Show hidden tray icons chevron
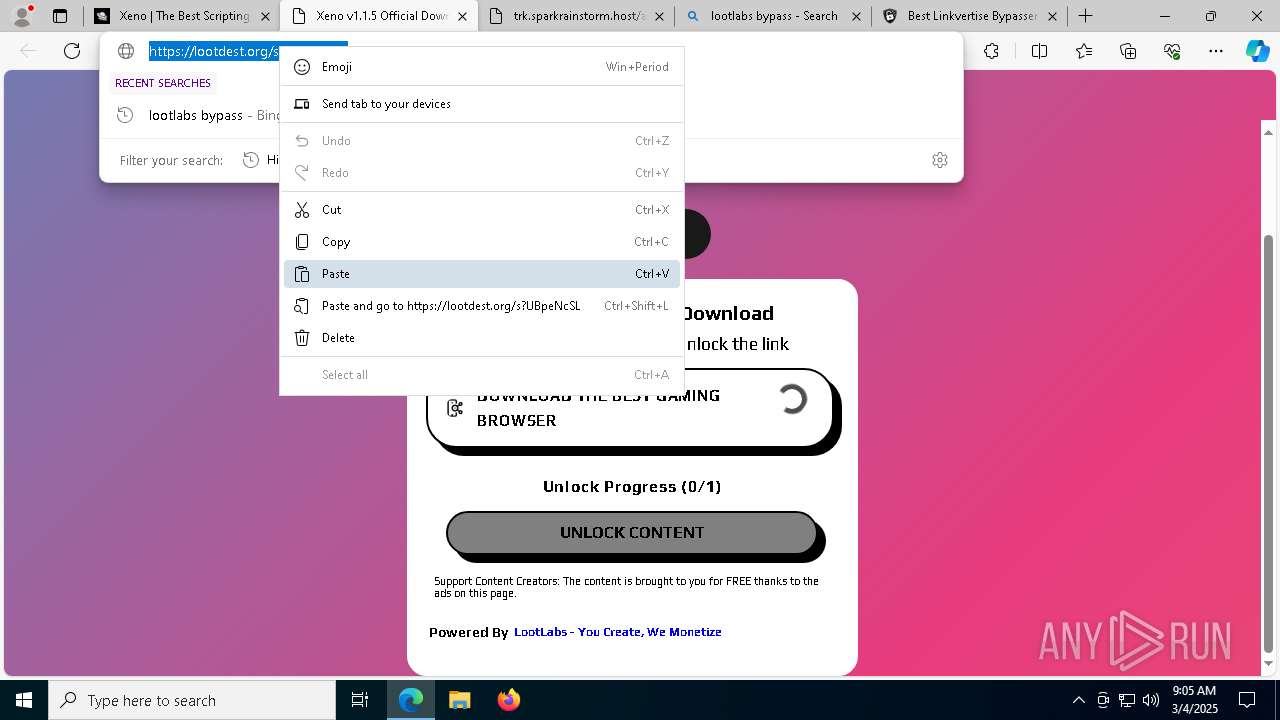The image size is (1280, 720). pyautogui.click(x=1078, y=700)
